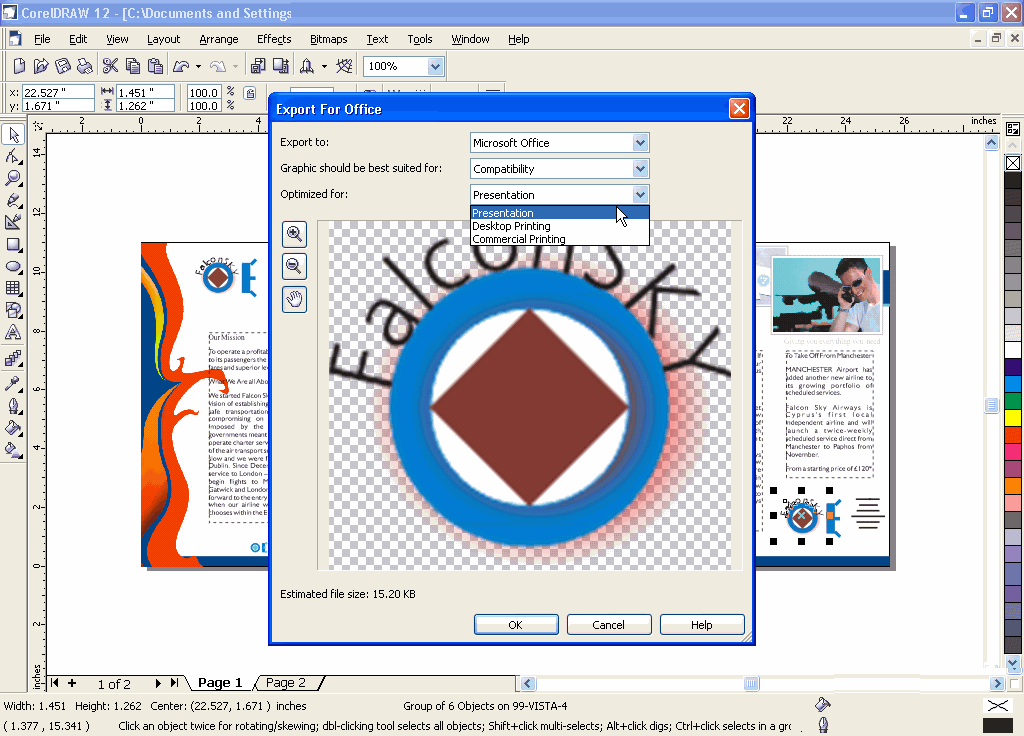
Task: Expand the Application Launcher arrow
Action: 325,66
